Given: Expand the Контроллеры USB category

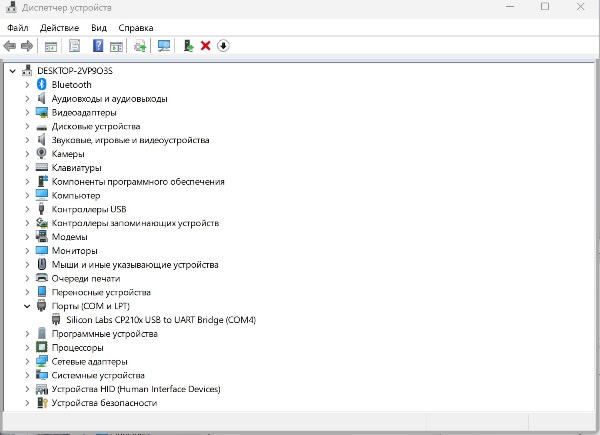Looking at the screenshot, I should [x=28, y=209].
